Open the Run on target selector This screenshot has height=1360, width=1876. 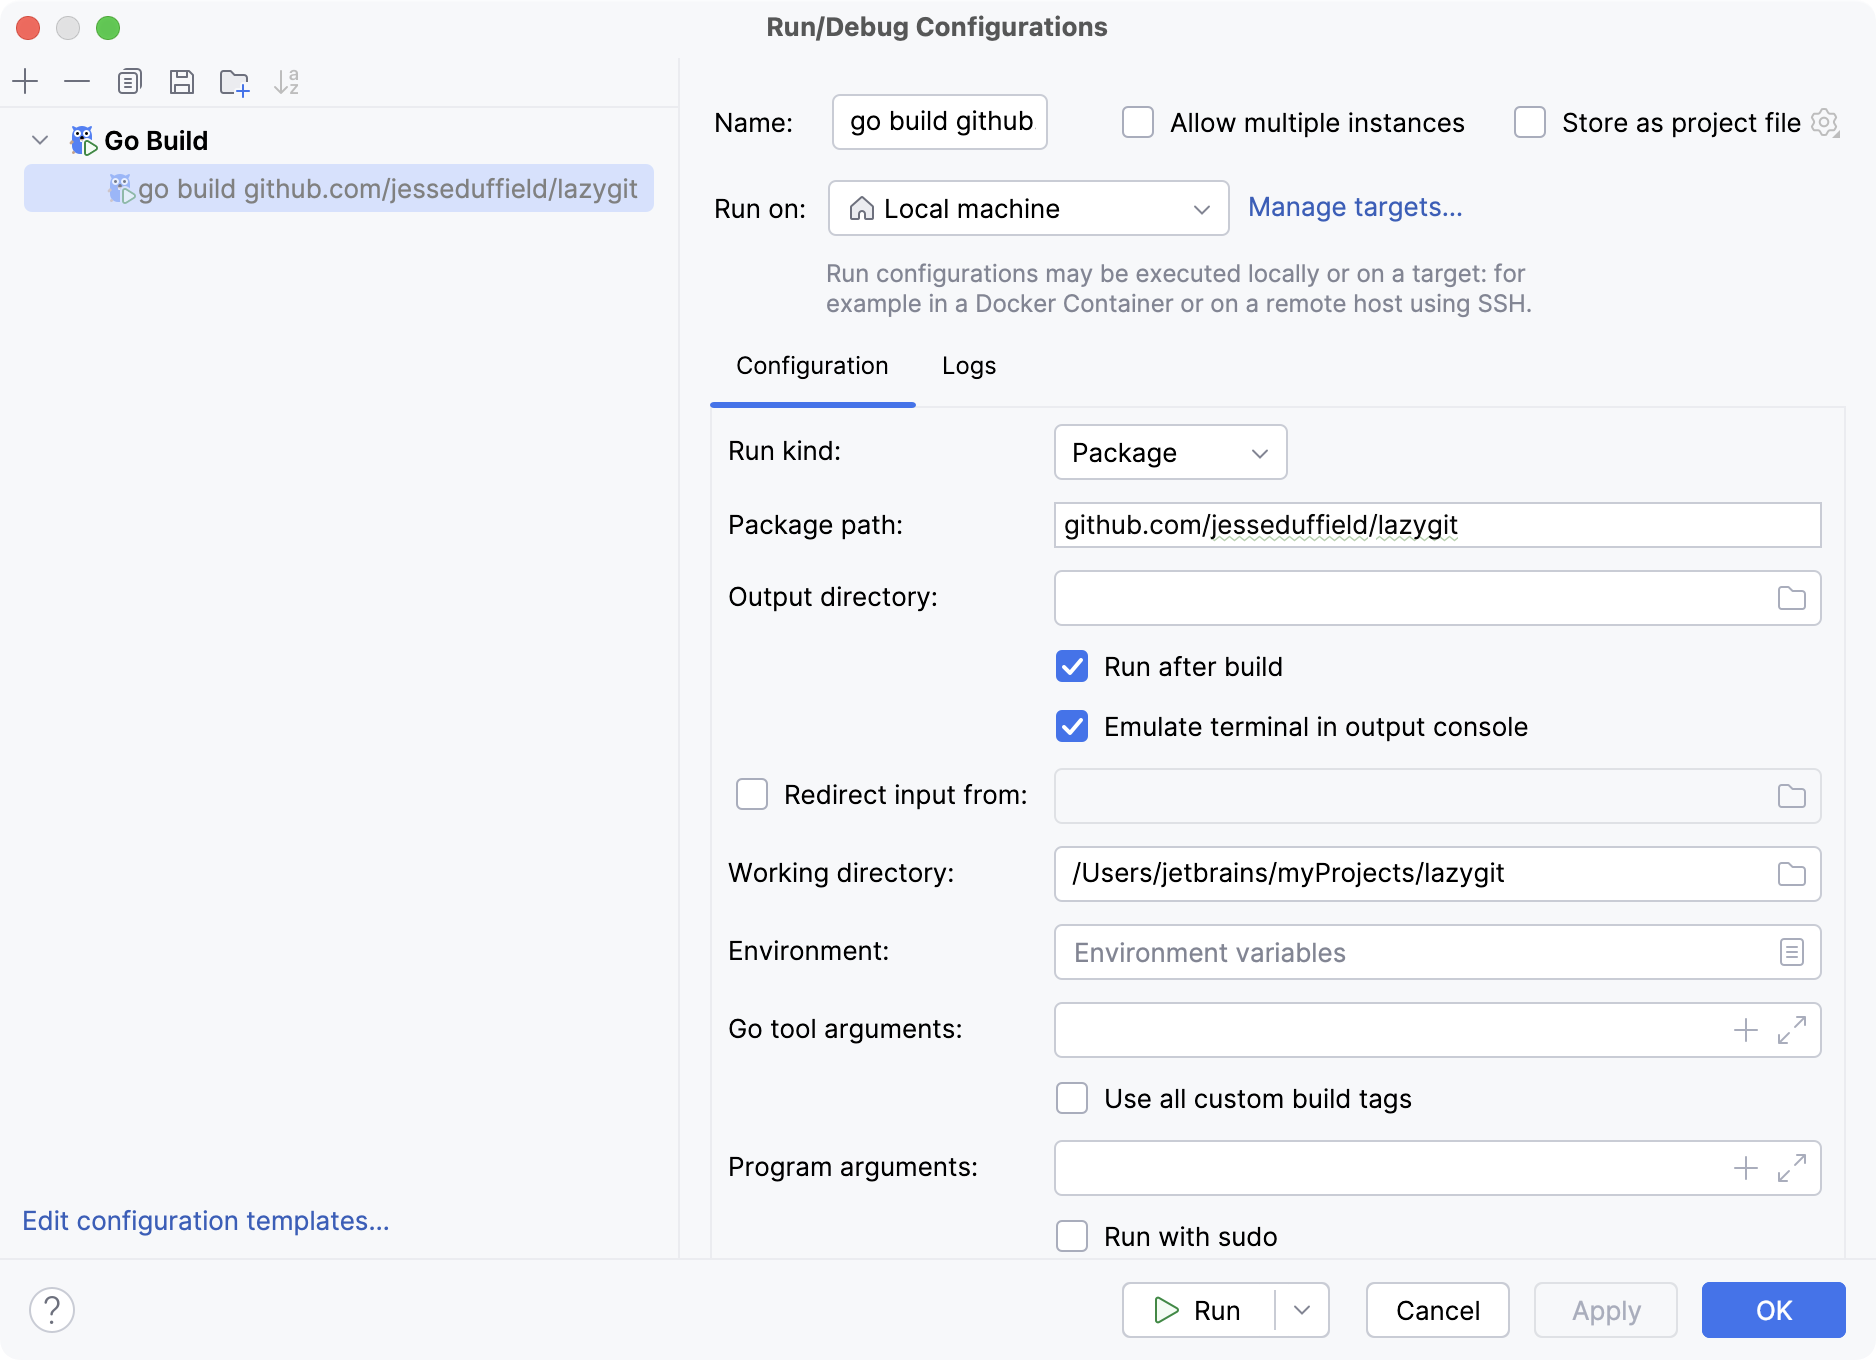tap(1028, 208)
